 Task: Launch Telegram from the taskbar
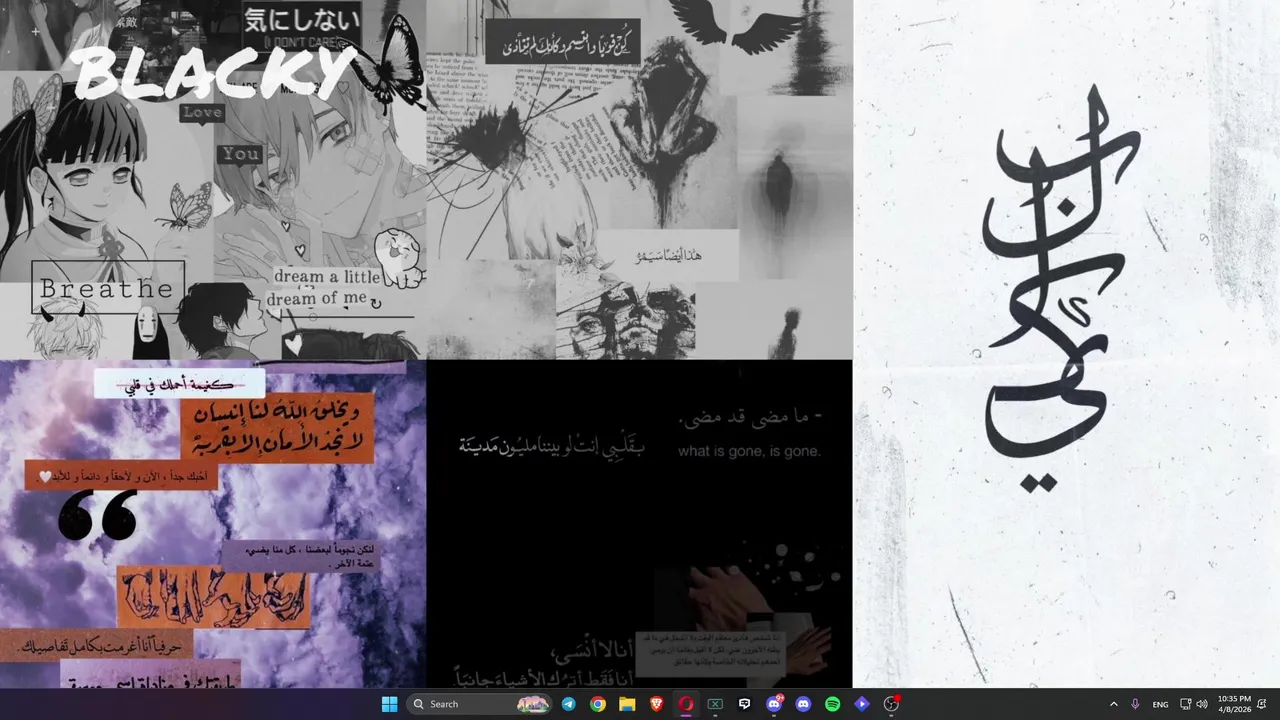pyautogui.click(x=568, y=704)
